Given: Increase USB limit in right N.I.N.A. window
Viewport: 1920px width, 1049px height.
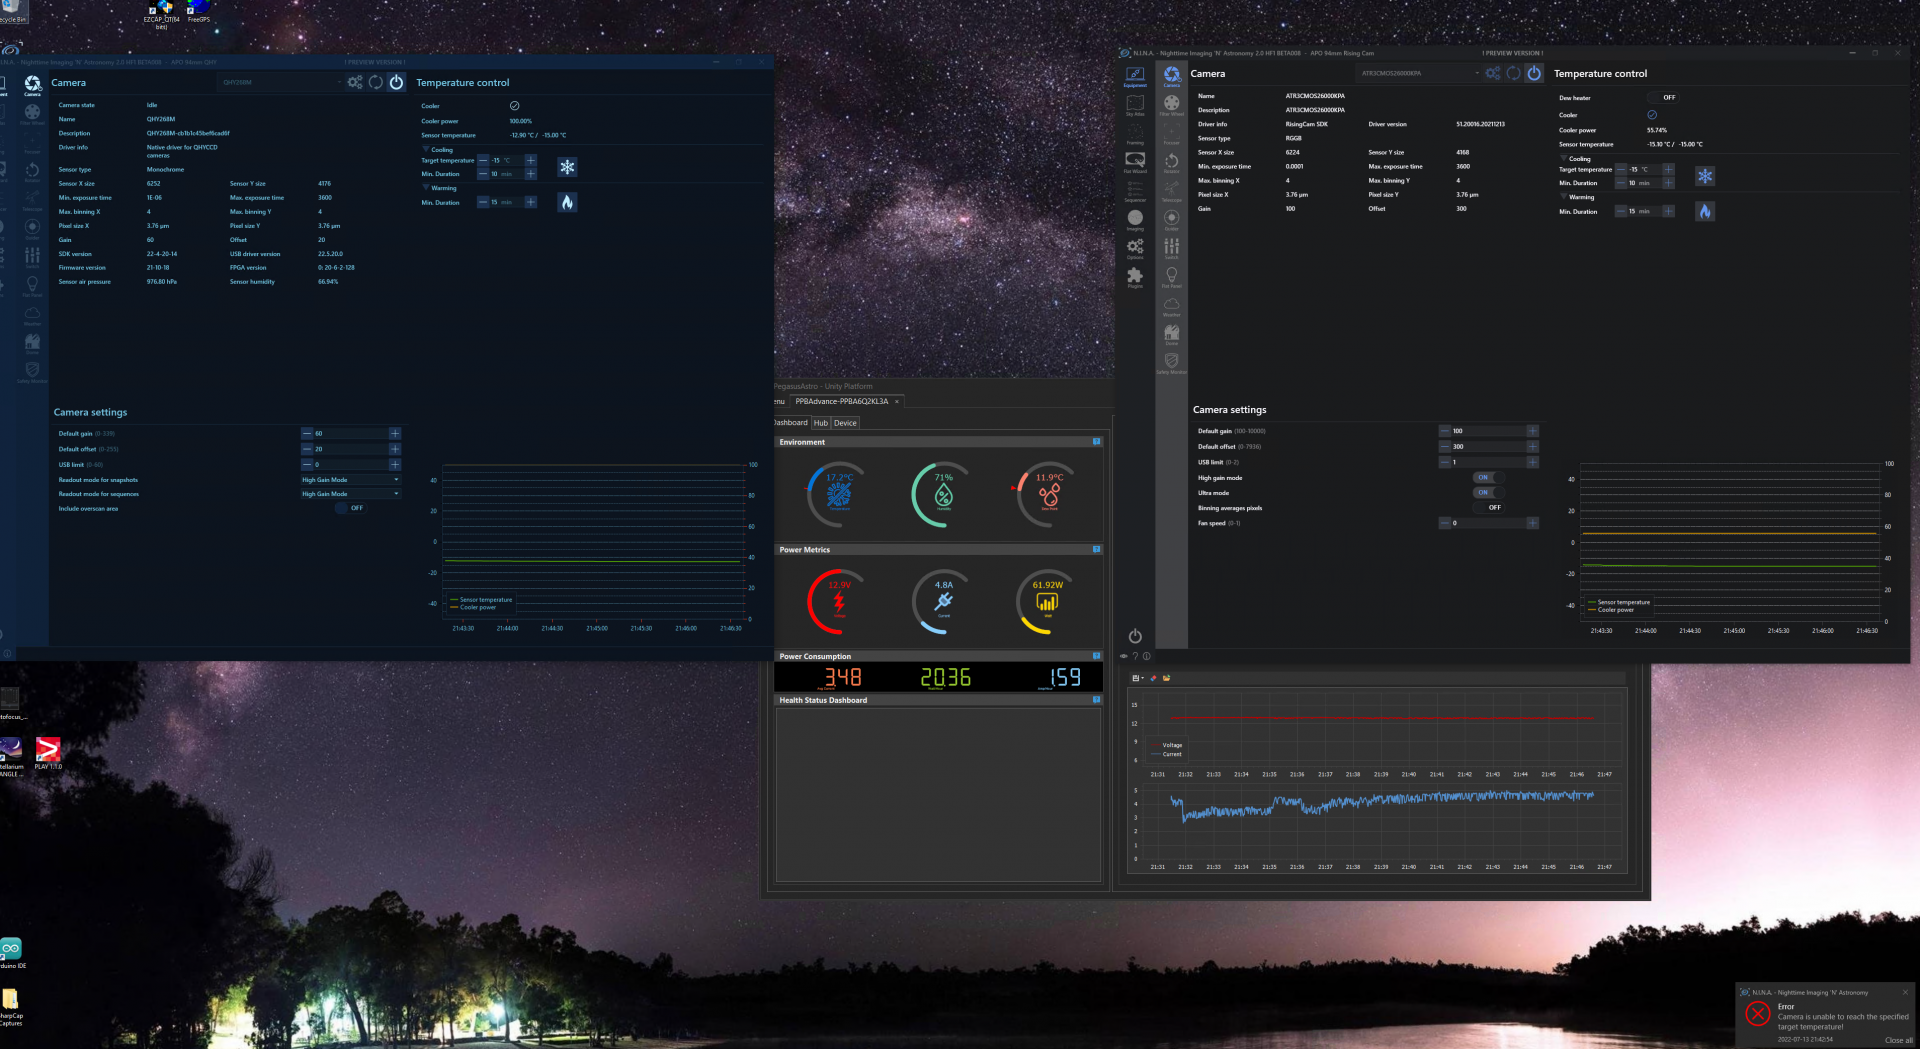Looking at the screenshot, I should [1532, 462].
